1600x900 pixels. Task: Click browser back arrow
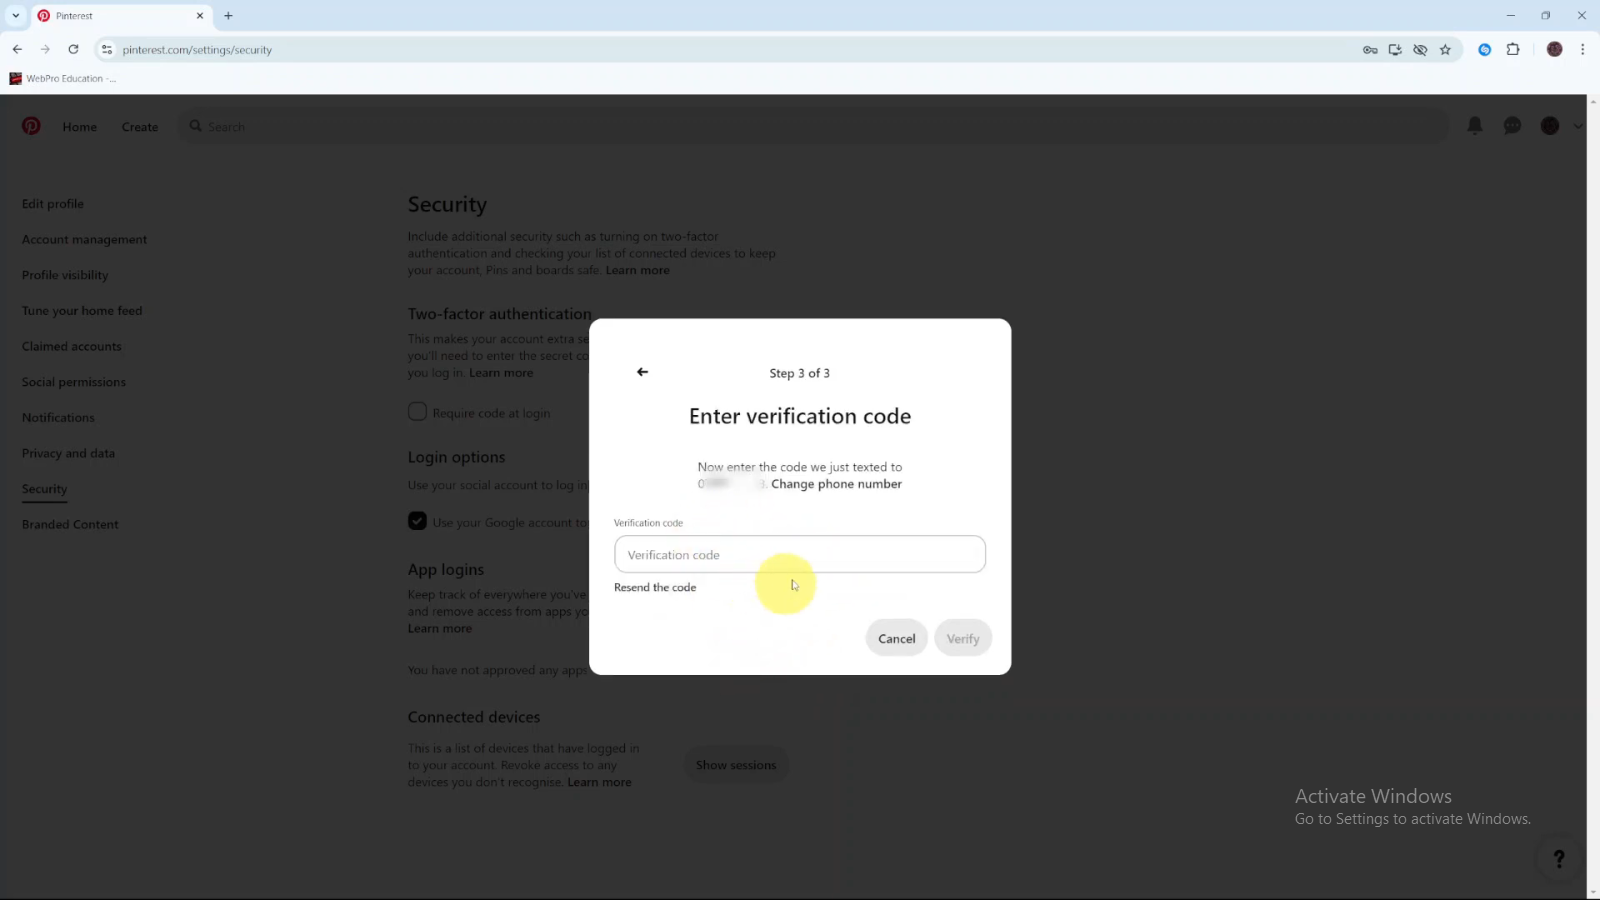tap(17, 49)
